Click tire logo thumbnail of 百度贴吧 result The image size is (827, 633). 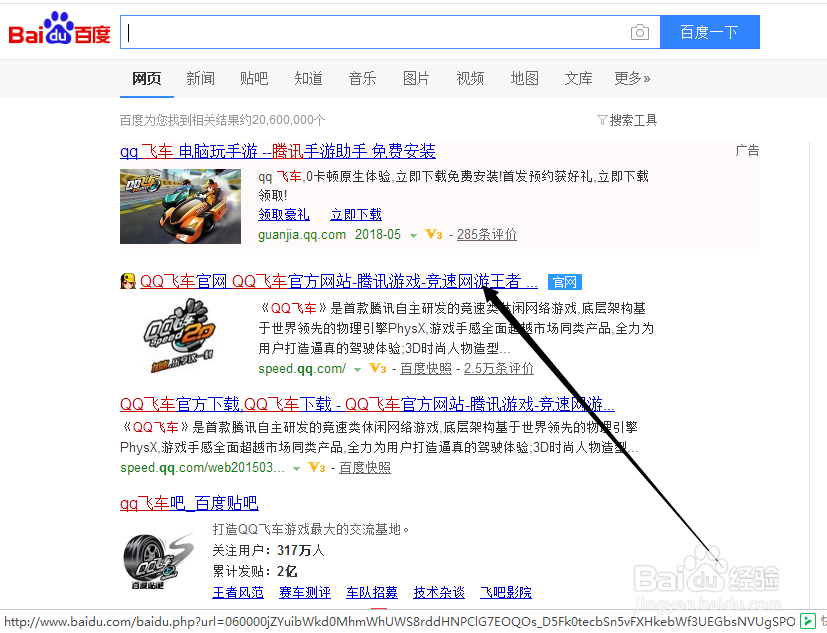(158, 560)
